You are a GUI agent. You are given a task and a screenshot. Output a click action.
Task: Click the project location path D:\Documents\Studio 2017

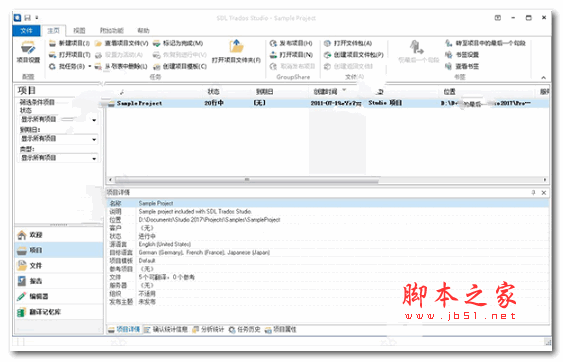pos(209,220)
